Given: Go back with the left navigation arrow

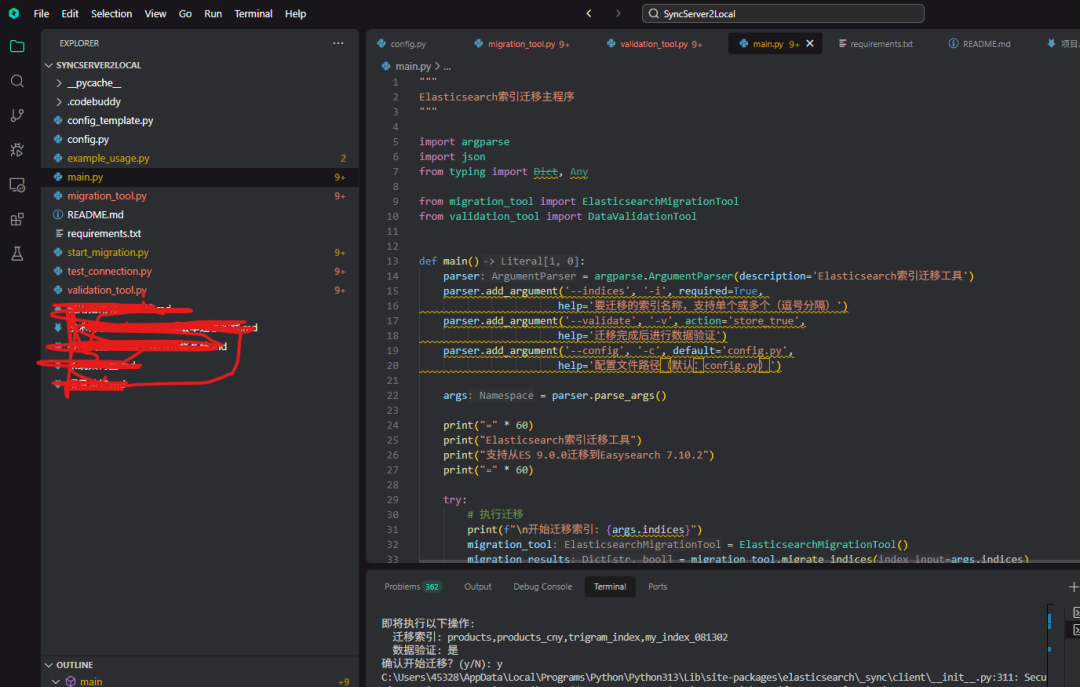Looking at the screenshot, I should [x=589, y=13].
